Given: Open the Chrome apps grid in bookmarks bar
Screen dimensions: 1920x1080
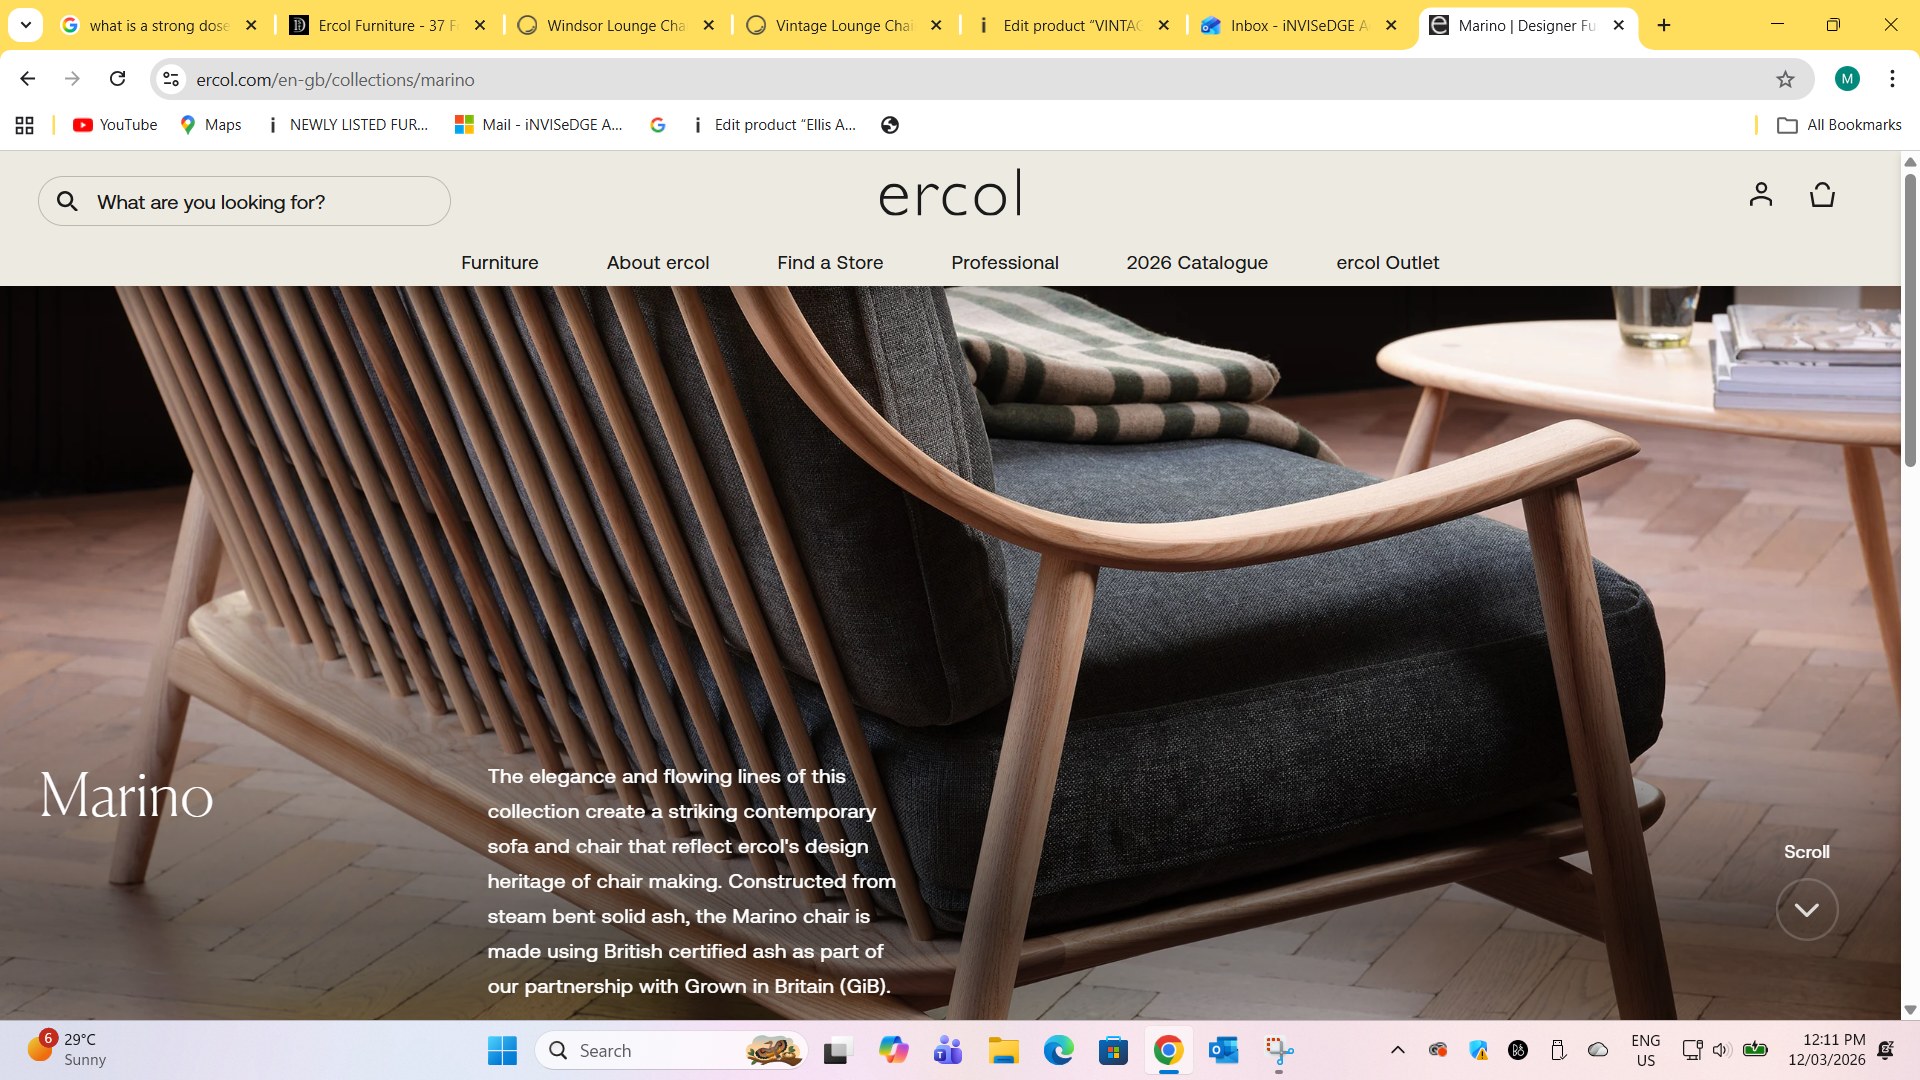Looking at the screenshot, I should point(25,125).
